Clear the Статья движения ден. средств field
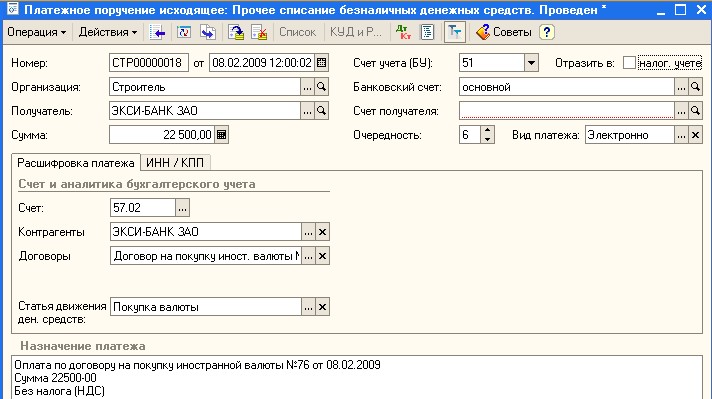This screenshot has width=712, height=399. pyautogui.click(x=322, y=307)
